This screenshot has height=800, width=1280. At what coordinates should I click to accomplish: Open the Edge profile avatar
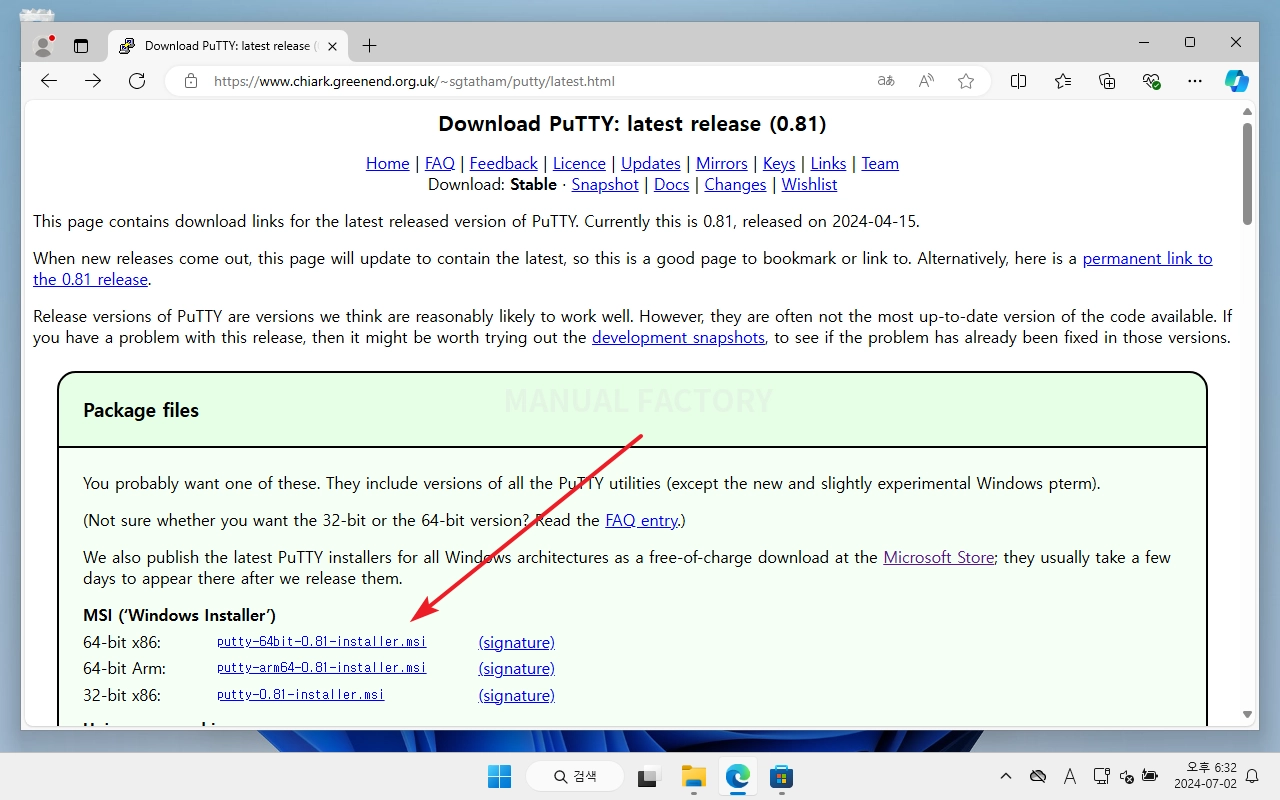[43, 45]
